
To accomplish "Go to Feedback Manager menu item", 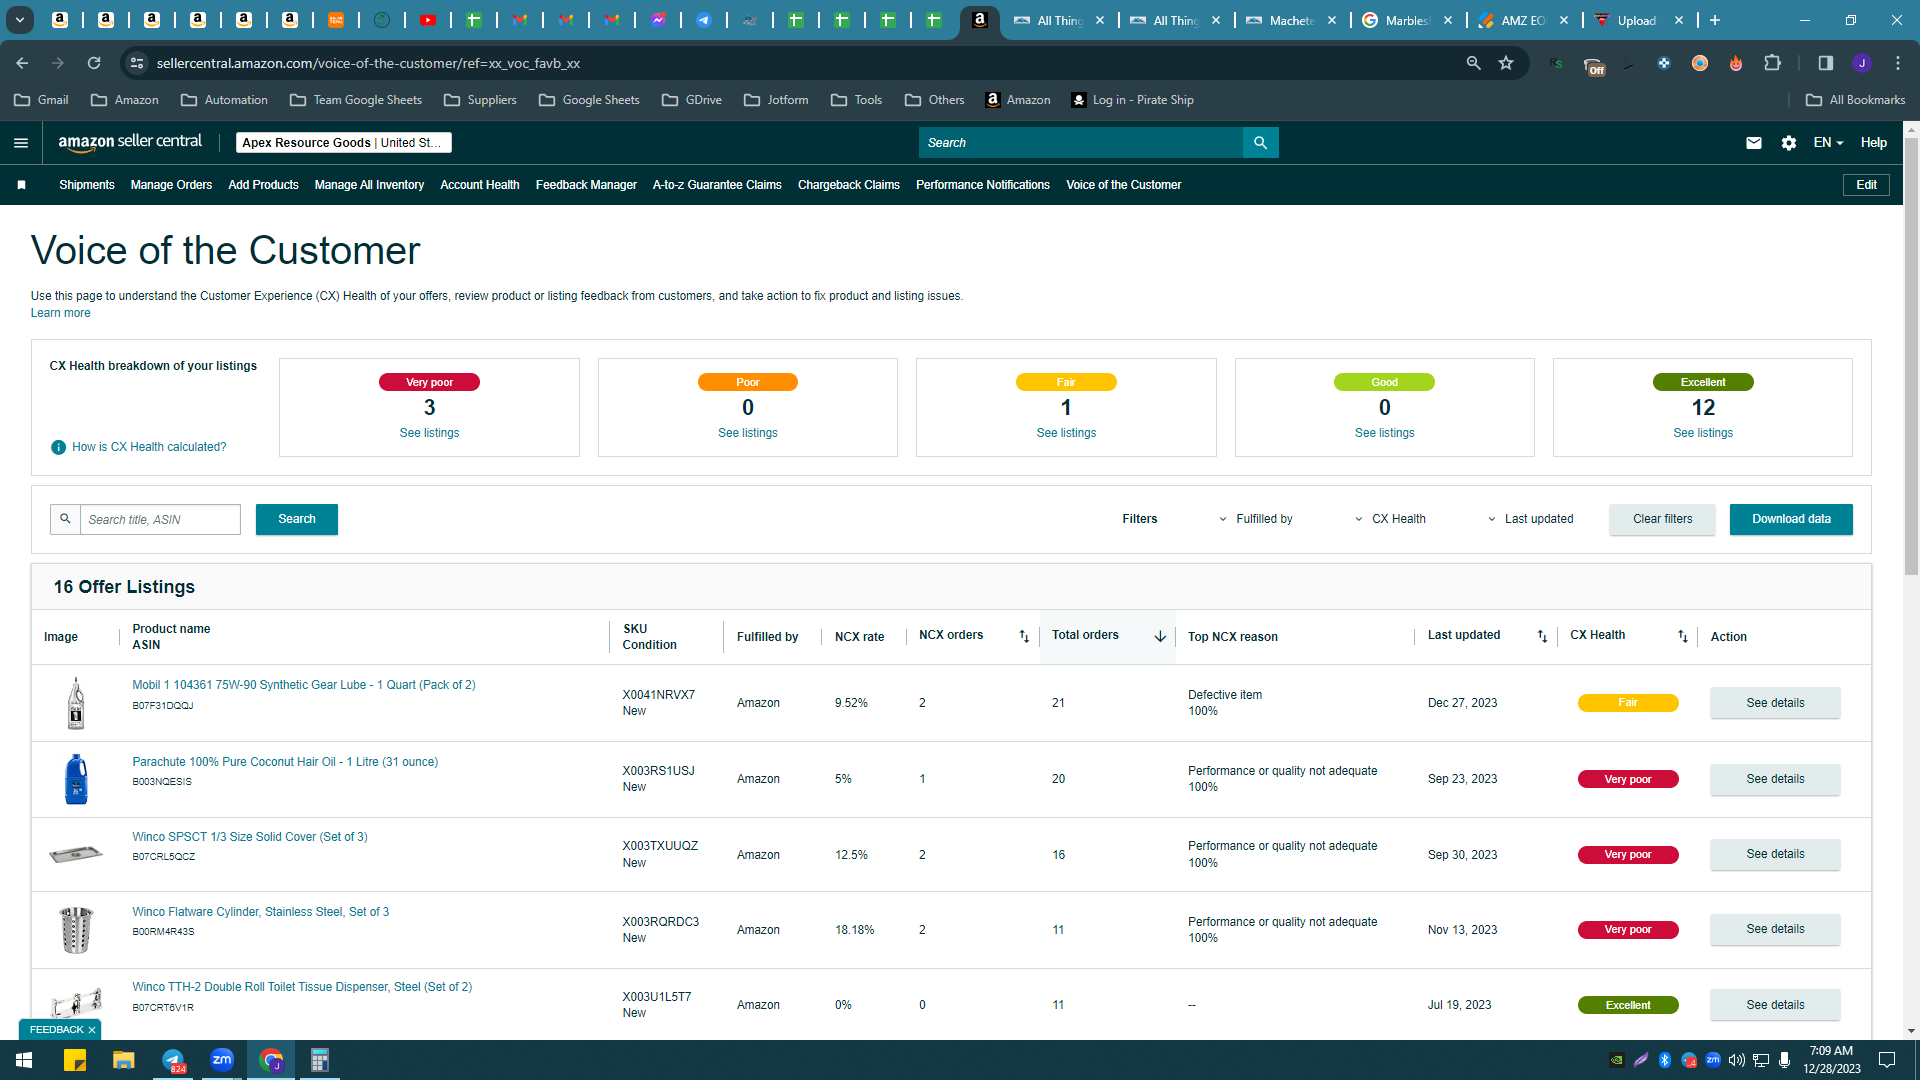I will (x=586, y=185).
